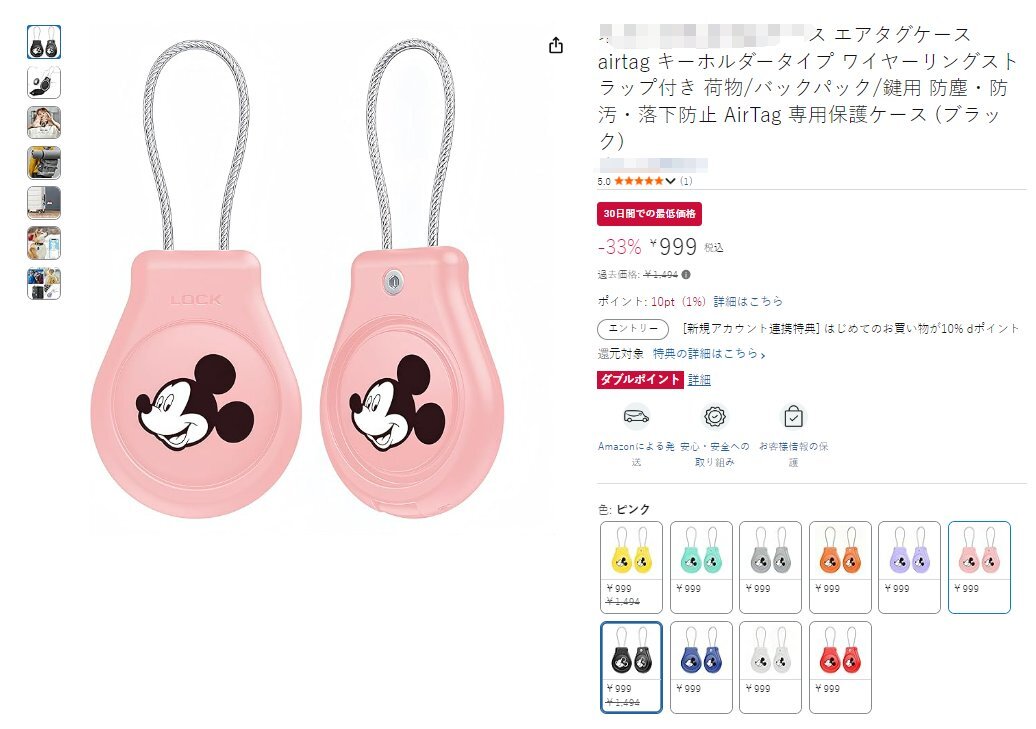Image resolution: width=1036 pixels, height=729 pixels.
Task: Click the エントリー button
Action: 633,328
